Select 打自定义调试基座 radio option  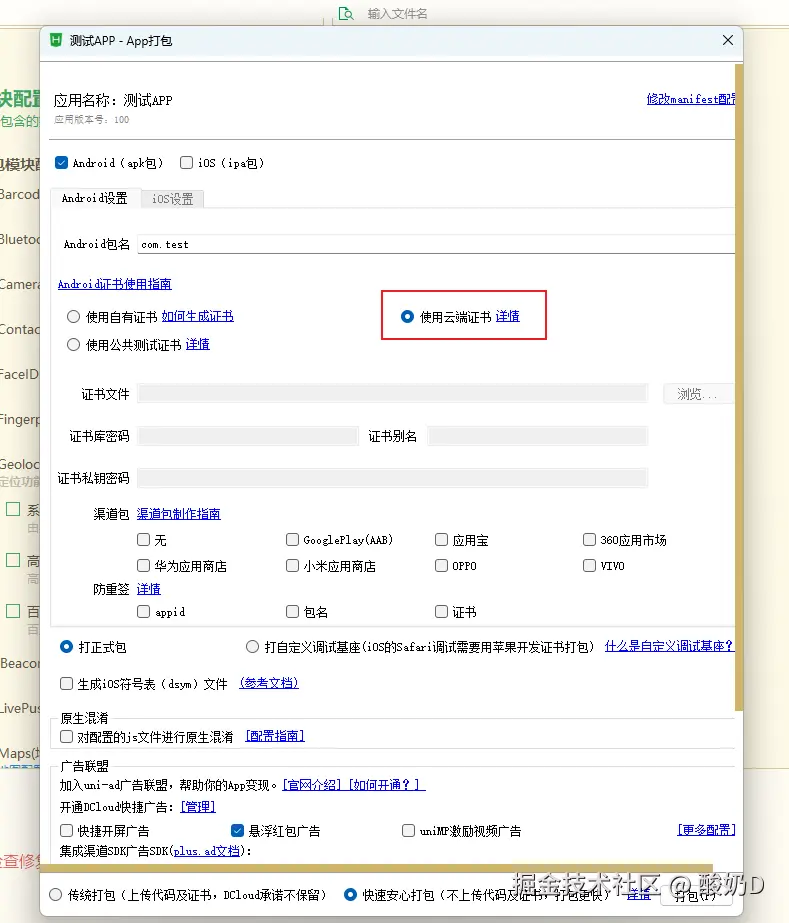coord(252,647)
